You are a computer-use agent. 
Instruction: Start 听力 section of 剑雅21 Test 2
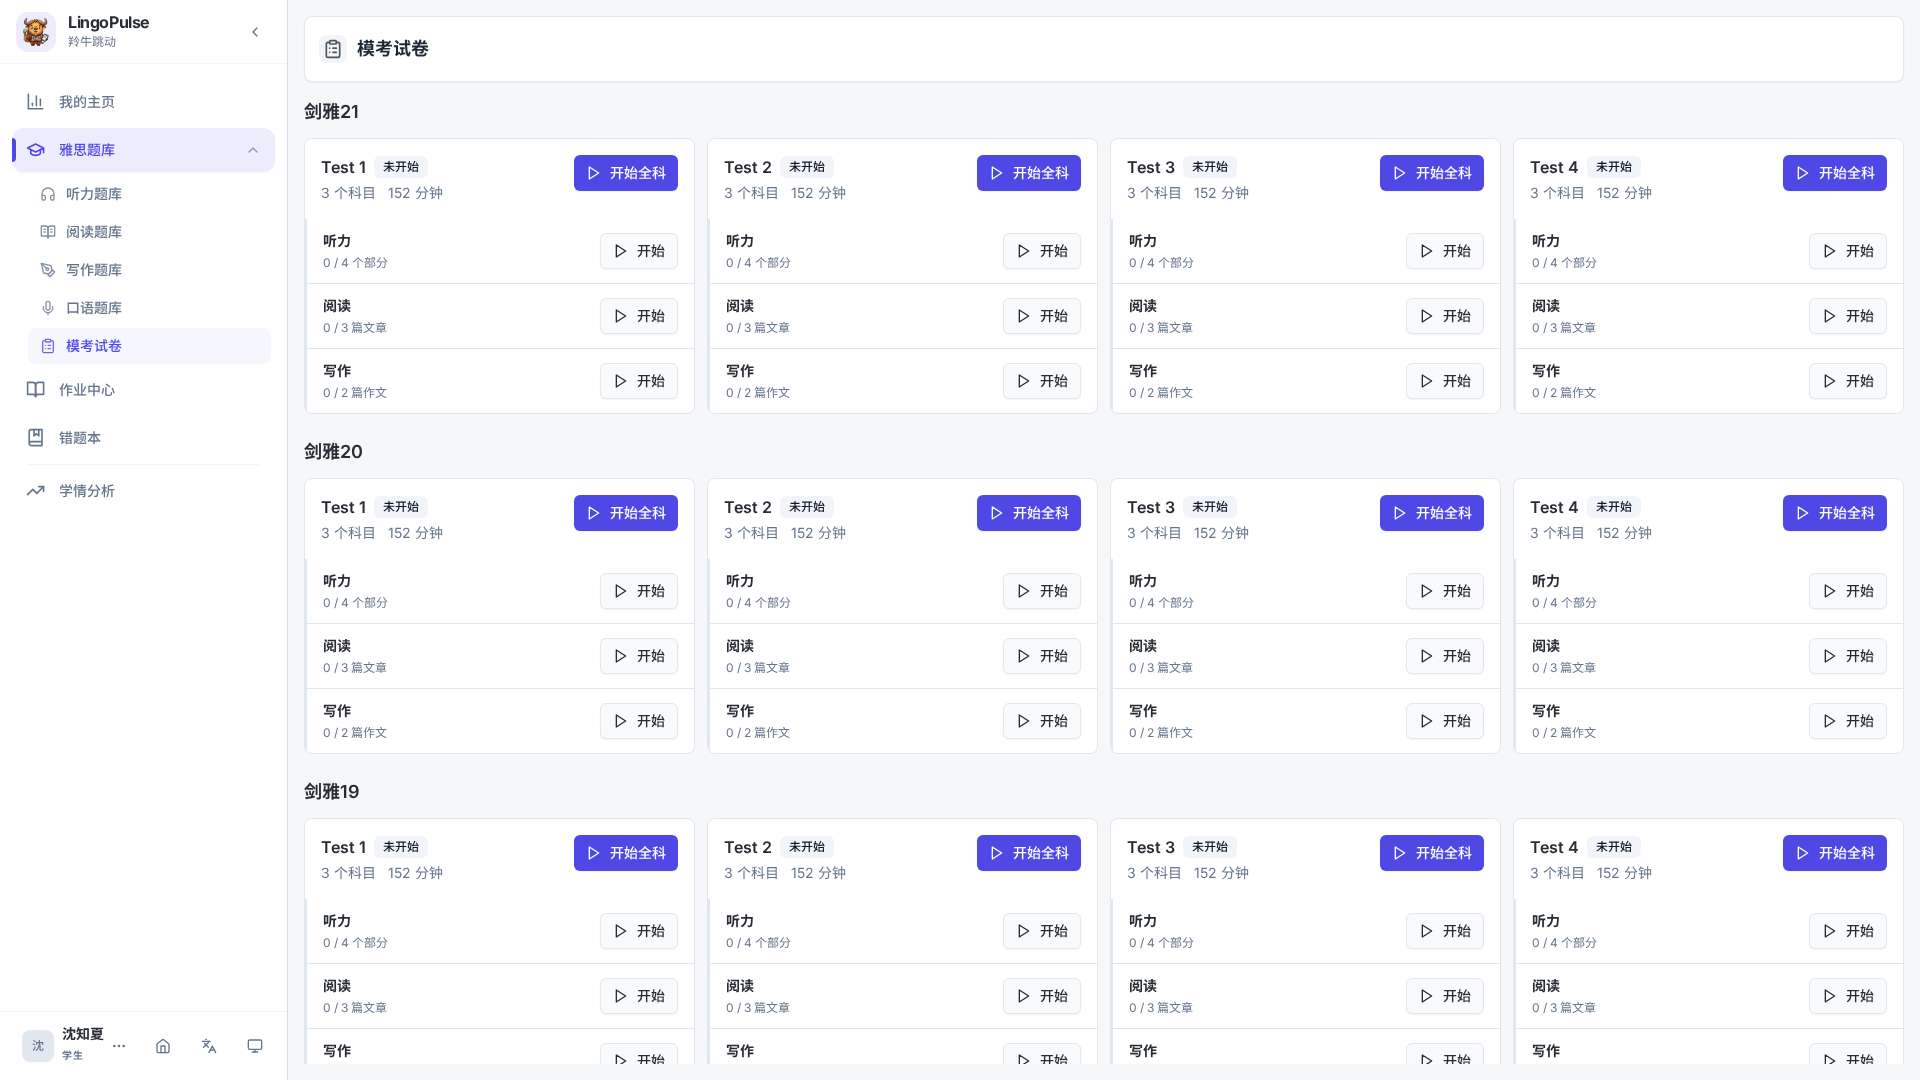pyautogui.click(x=1042, y=251)
